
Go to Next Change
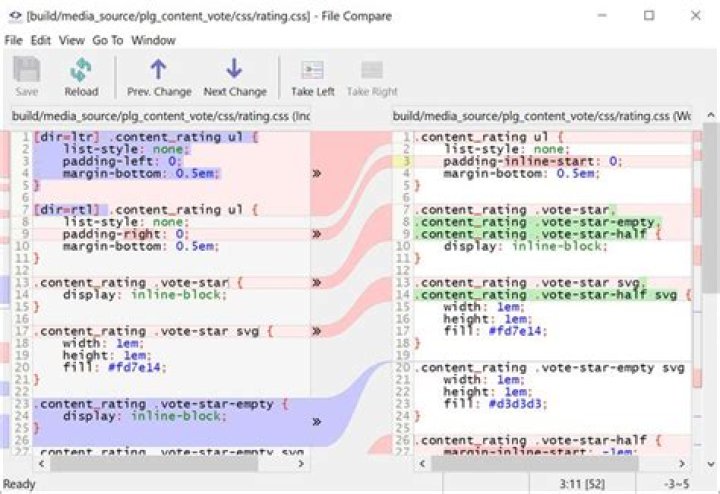pyautogui.click(x=235, y=77)
